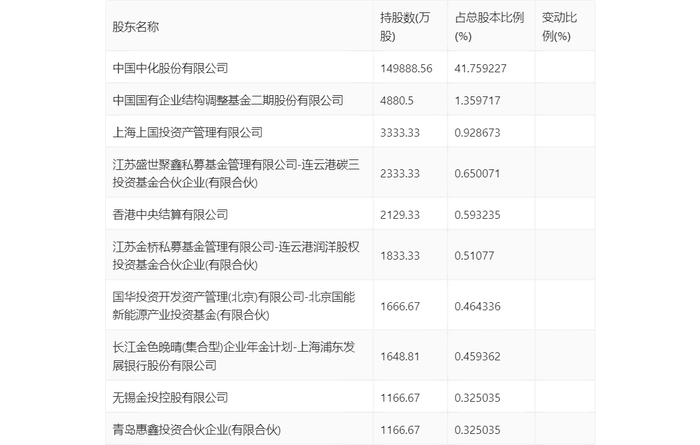This screenshot has height=445, width=700.
Task: Select 中国国有企业结构调整基金二期股份有限公司 row name
Action: point(228,100)
